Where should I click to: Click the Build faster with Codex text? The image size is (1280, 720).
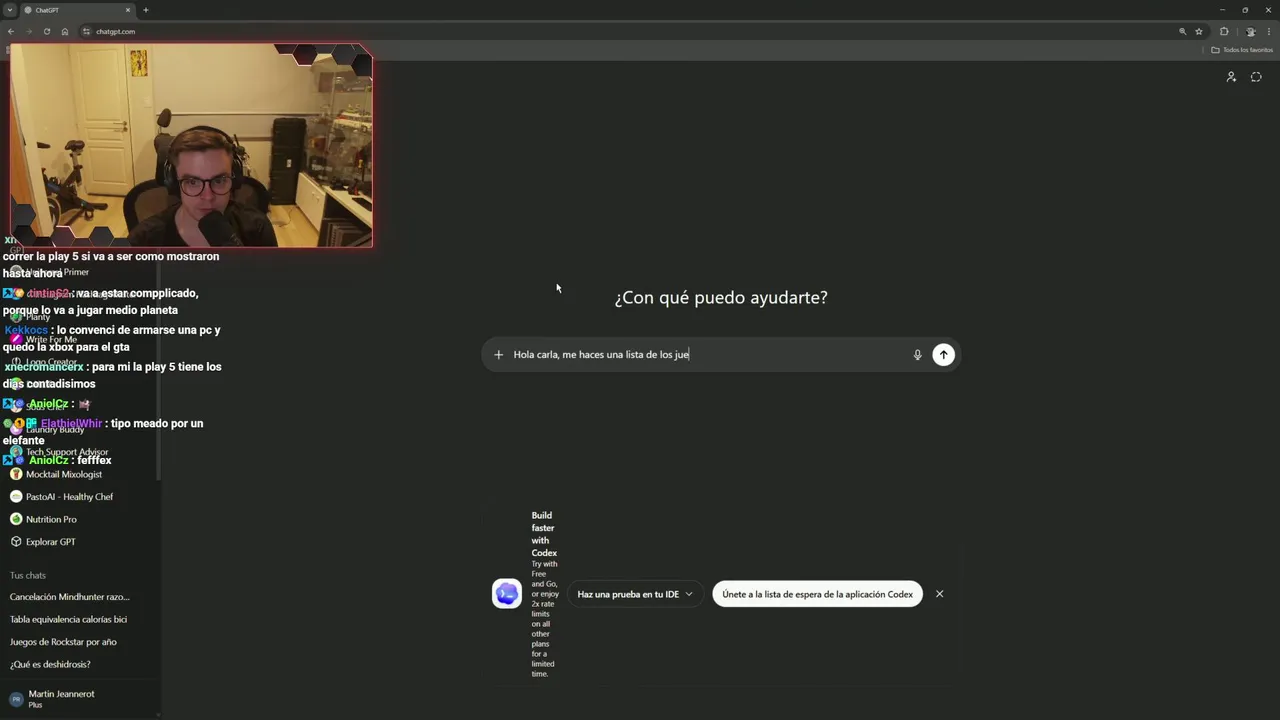click(544, 534)
